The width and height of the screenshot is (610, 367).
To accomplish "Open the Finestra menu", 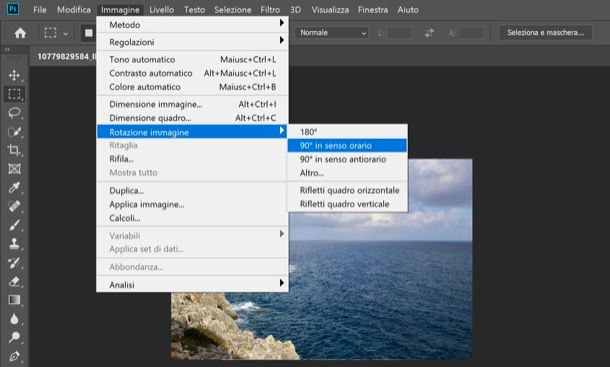I will click(x=373, y=10).
